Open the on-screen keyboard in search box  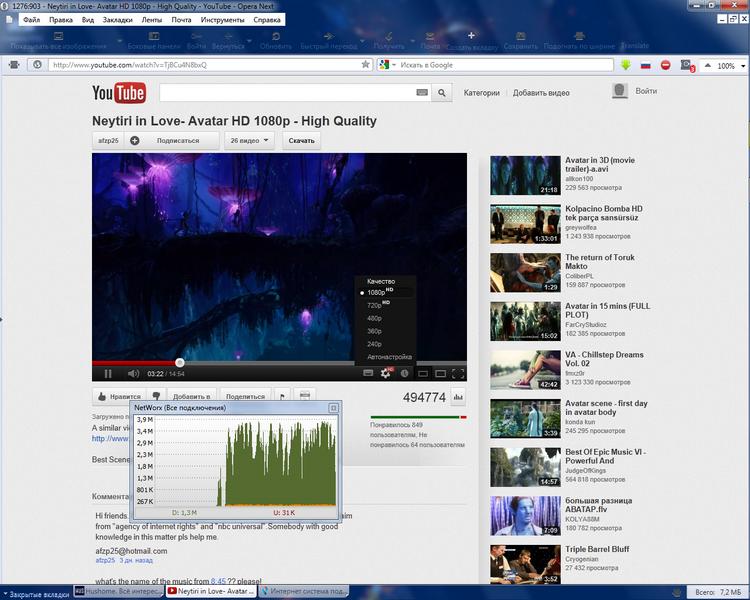click(422, 92)
